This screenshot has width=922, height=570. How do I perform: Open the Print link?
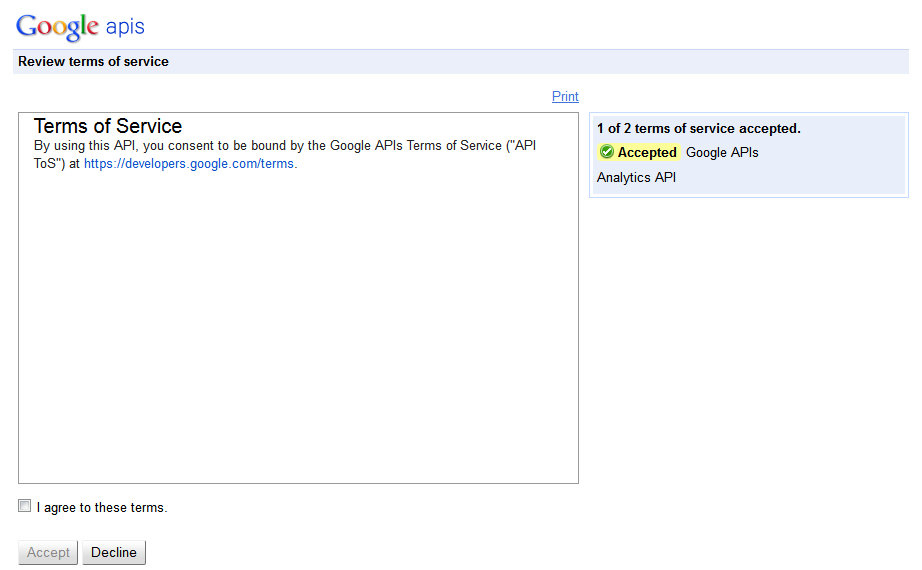point(565,96)
